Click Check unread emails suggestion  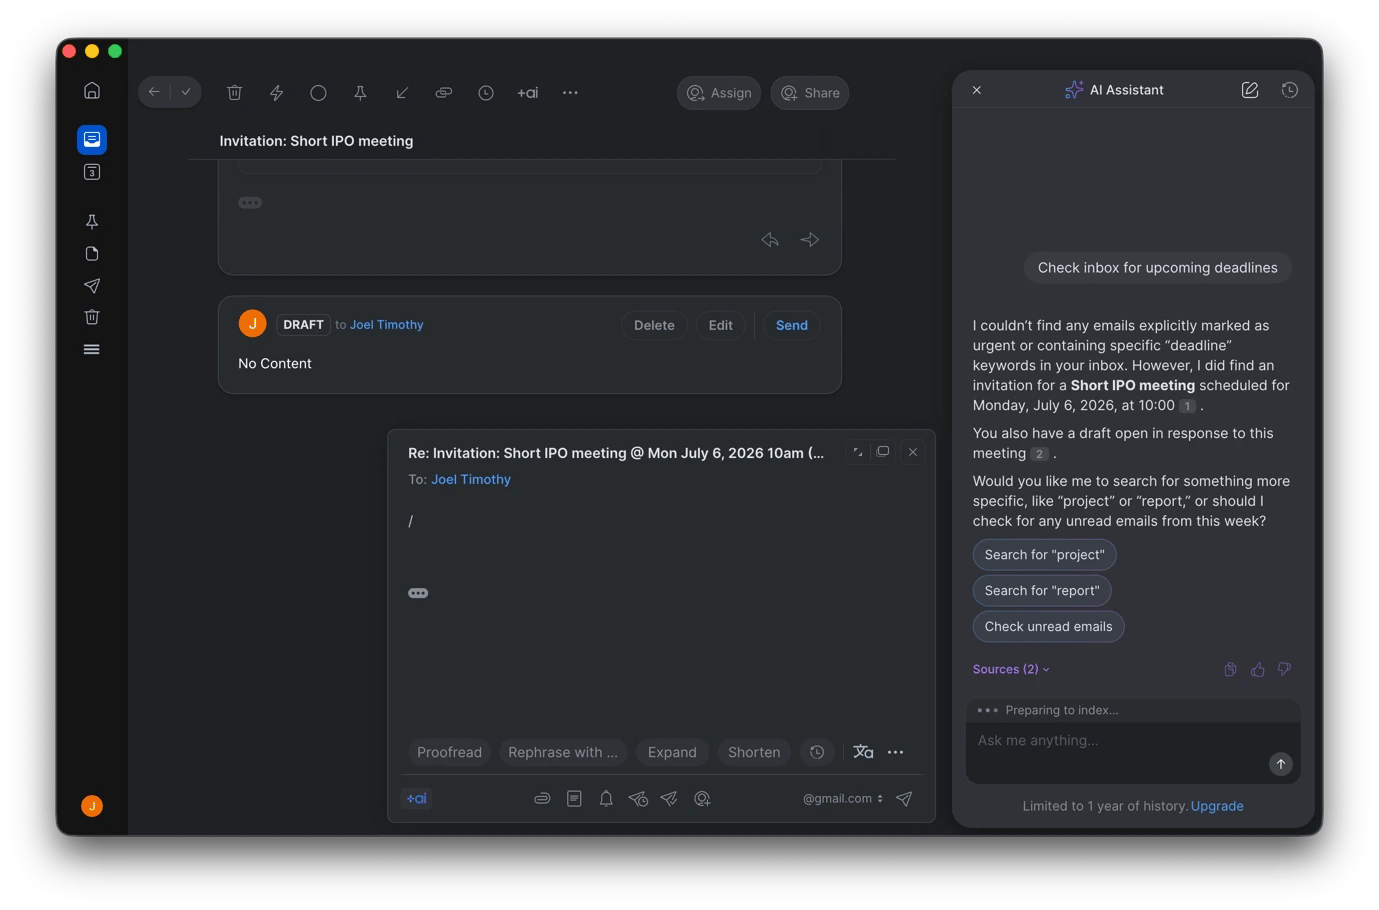pyautogui.click(x=1048, y=627)
